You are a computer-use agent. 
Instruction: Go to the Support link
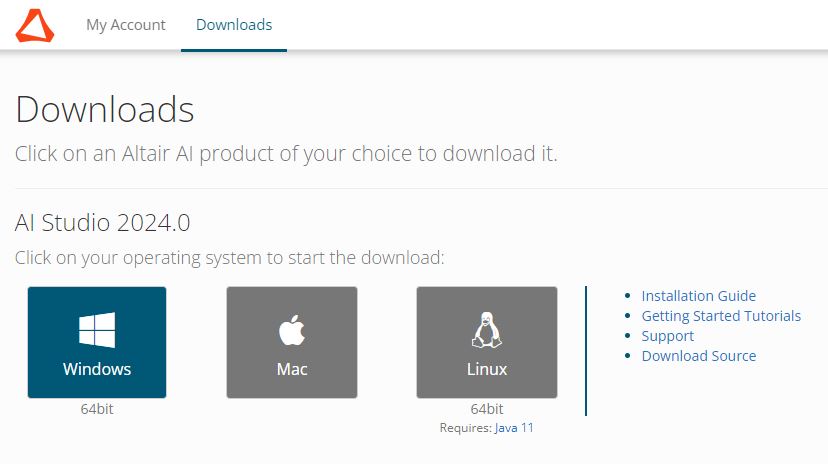tap(667, 336)
